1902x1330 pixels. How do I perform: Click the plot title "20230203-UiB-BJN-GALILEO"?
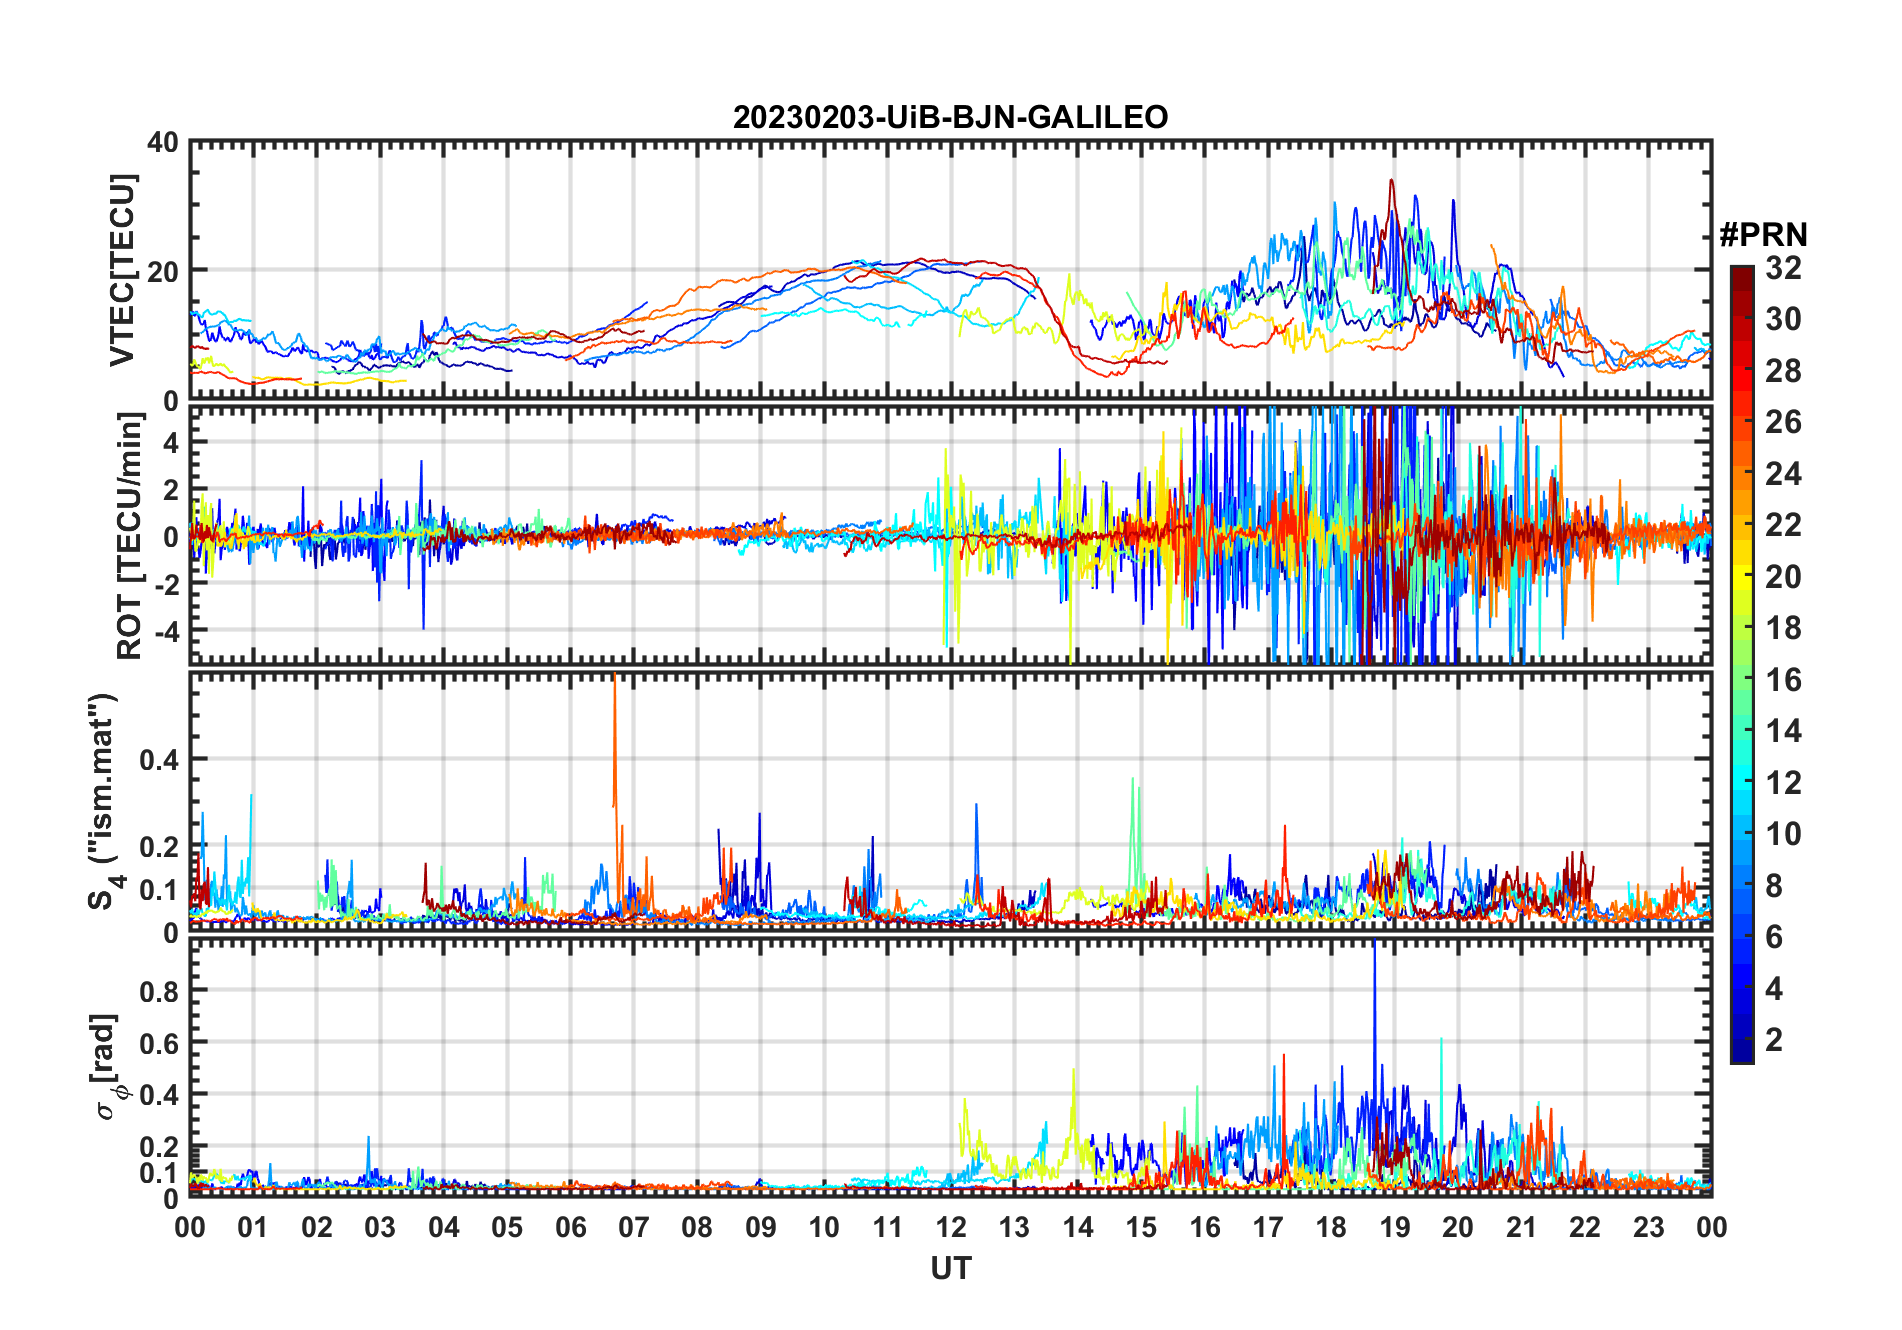point(950,118)
